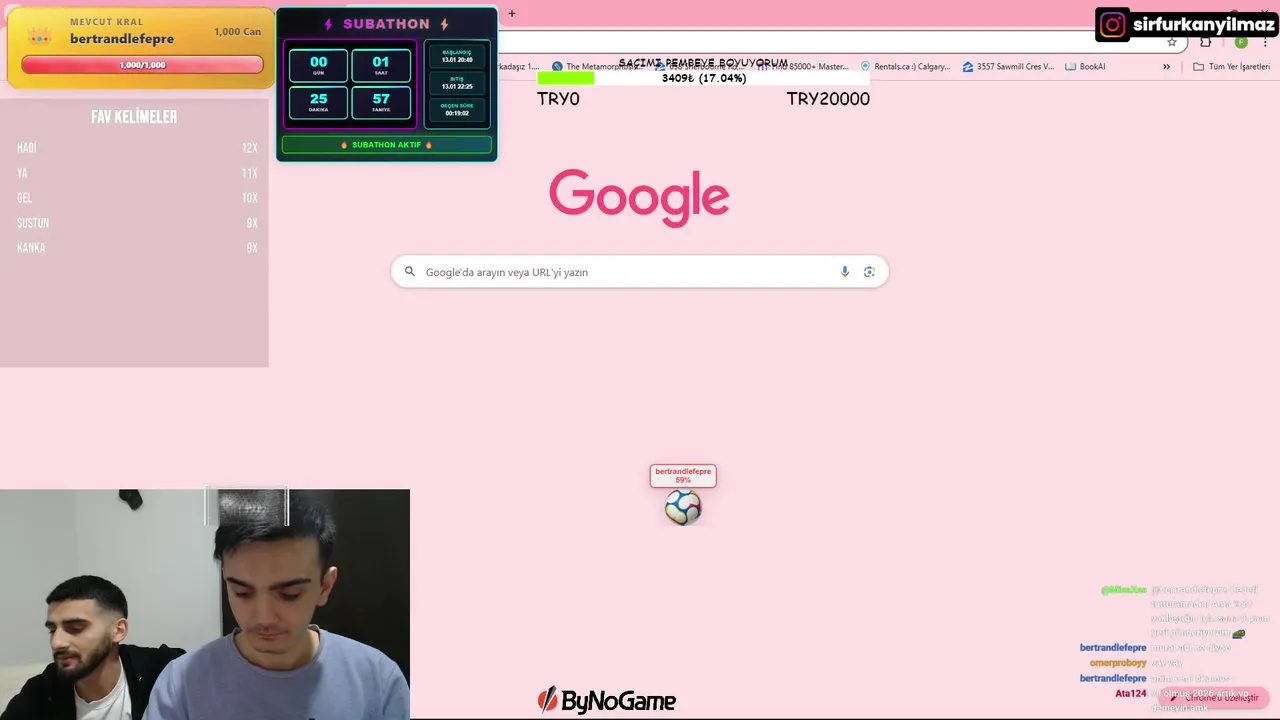Viewport: 1280px width, 720px height.
Task: Click the KANKA row in Fav Kelimeler
Action: click(x=137, y=248)
